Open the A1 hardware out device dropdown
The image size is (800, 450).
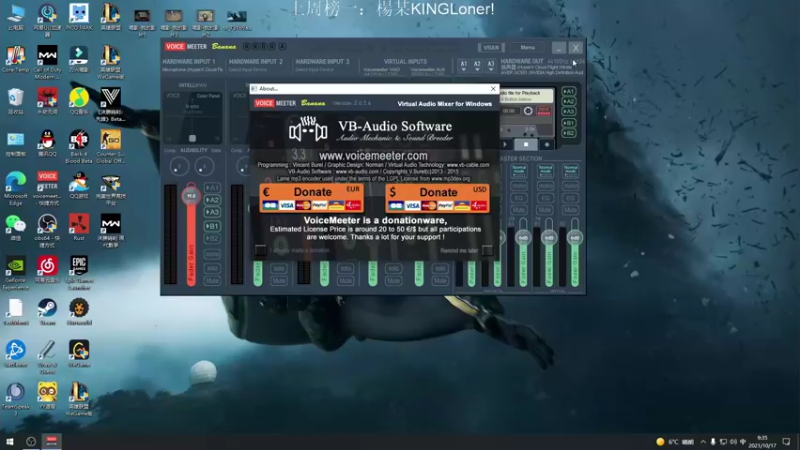click(463, 65)
